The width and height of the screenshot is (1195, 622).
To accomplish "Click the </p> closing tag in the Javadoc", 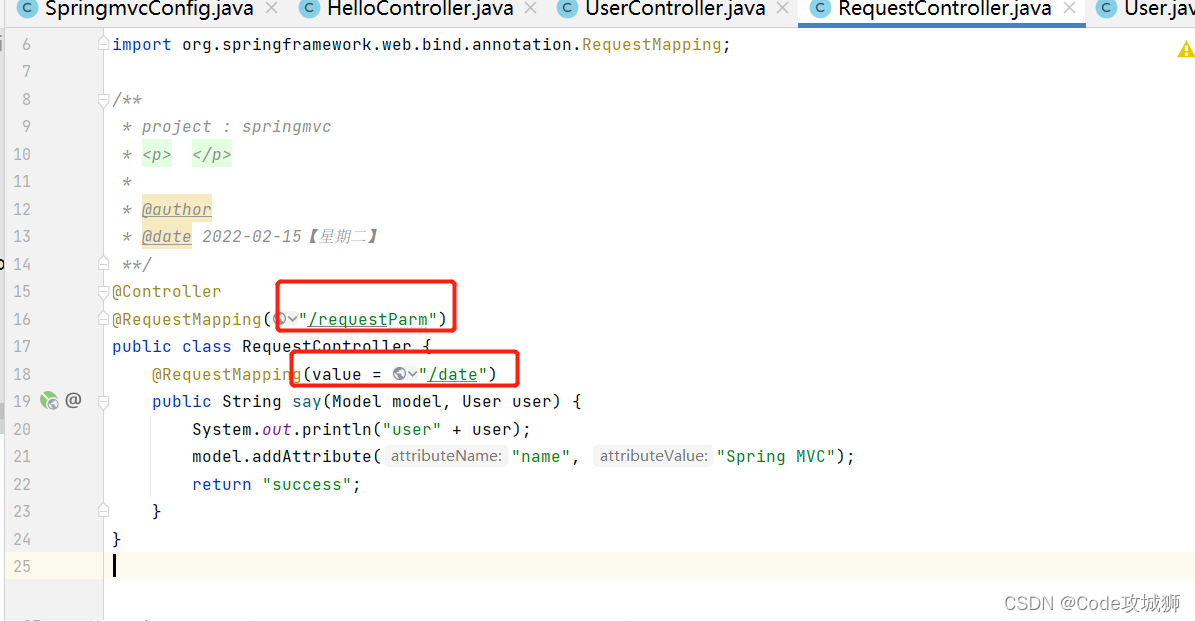I will click(x=212, y=155).
